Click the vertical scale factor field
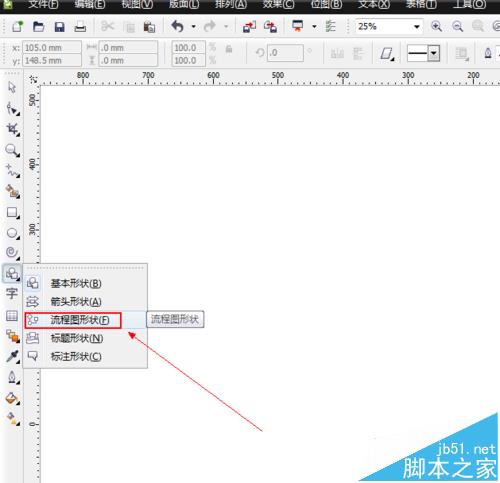The height and width of the screenshot is (483, 500). (188, 60)
